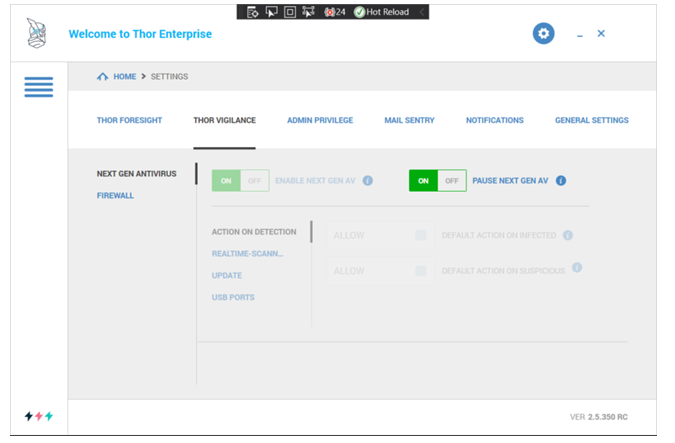Click the Hot Reload check icon

(359, 12)
